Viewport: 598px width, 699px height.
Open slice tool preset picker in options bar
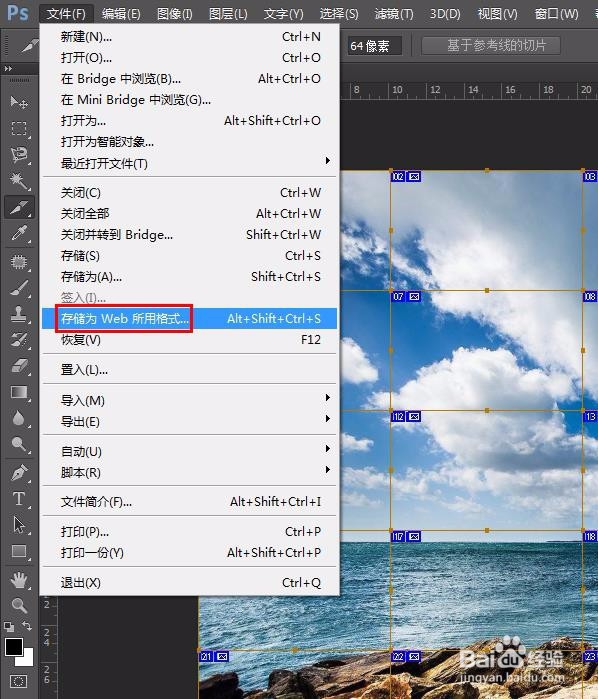coord(30,45)
